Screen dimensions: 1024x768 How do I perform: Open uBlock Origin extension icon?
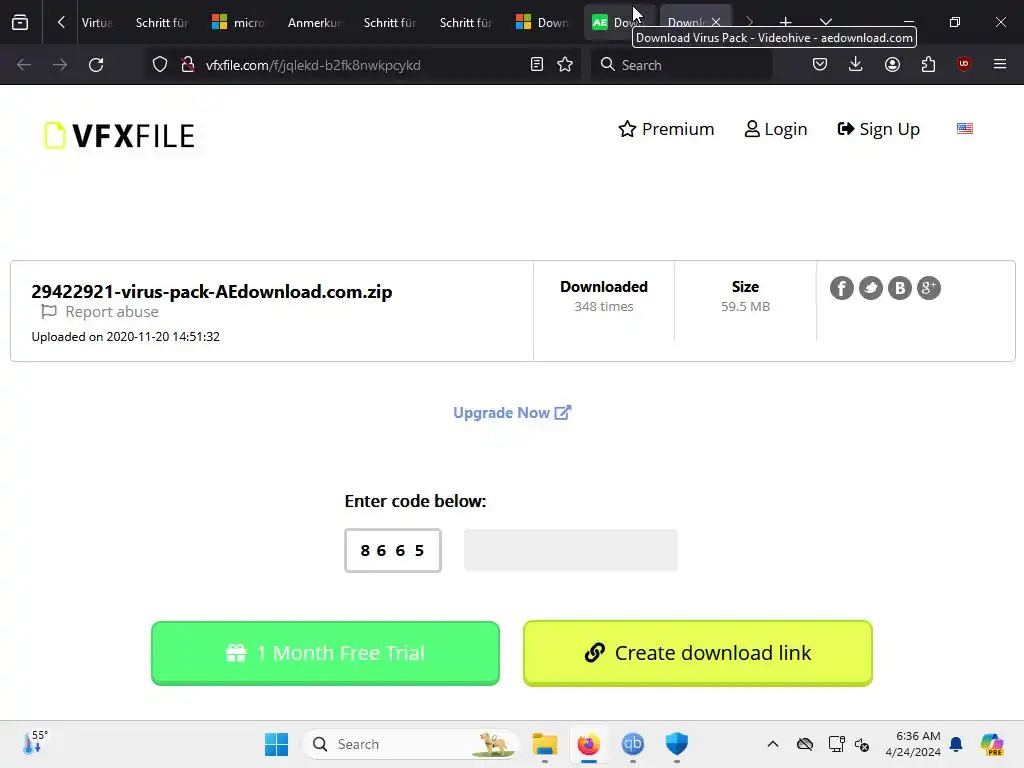pos(964,64)
